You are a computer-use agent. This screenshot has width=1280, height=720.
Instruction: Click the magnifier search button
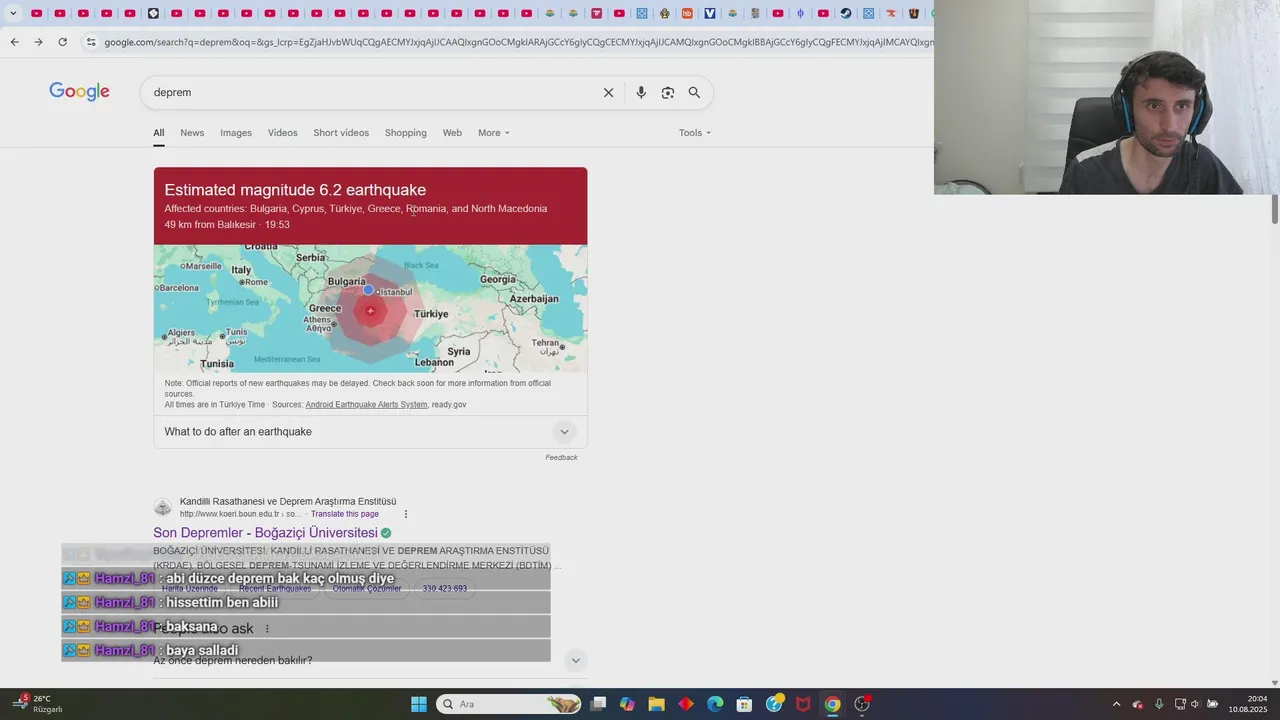pyautogui.click(x=694, y=92)
